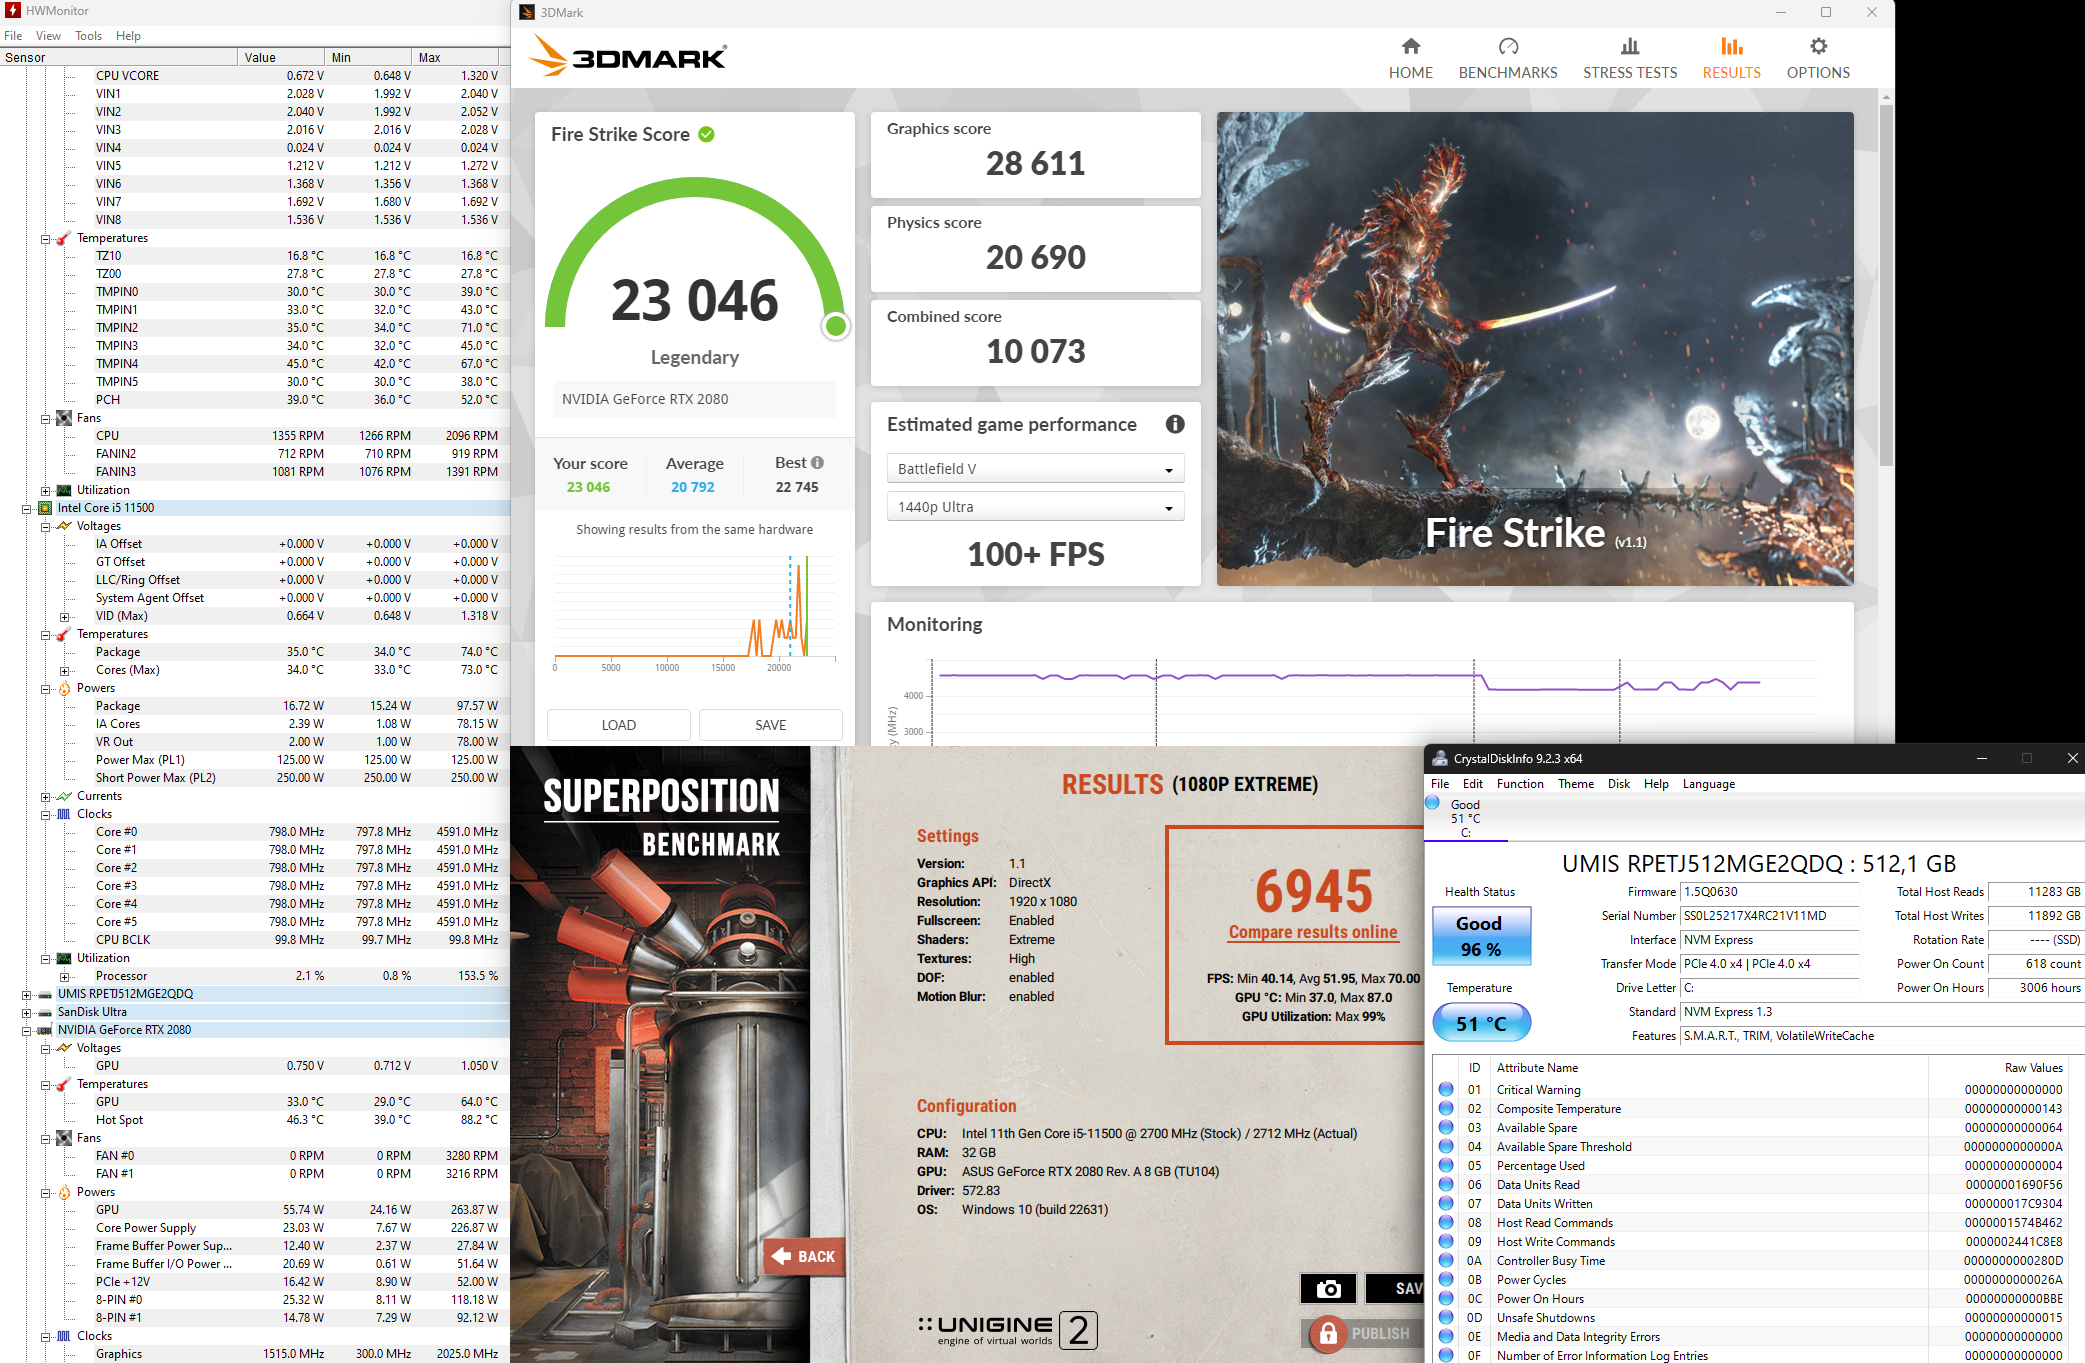Screen dimensions: 2085x1363
Task: Click the SAVE button in 3DMark
Action: pyautogui.click(x=770, y=725)
